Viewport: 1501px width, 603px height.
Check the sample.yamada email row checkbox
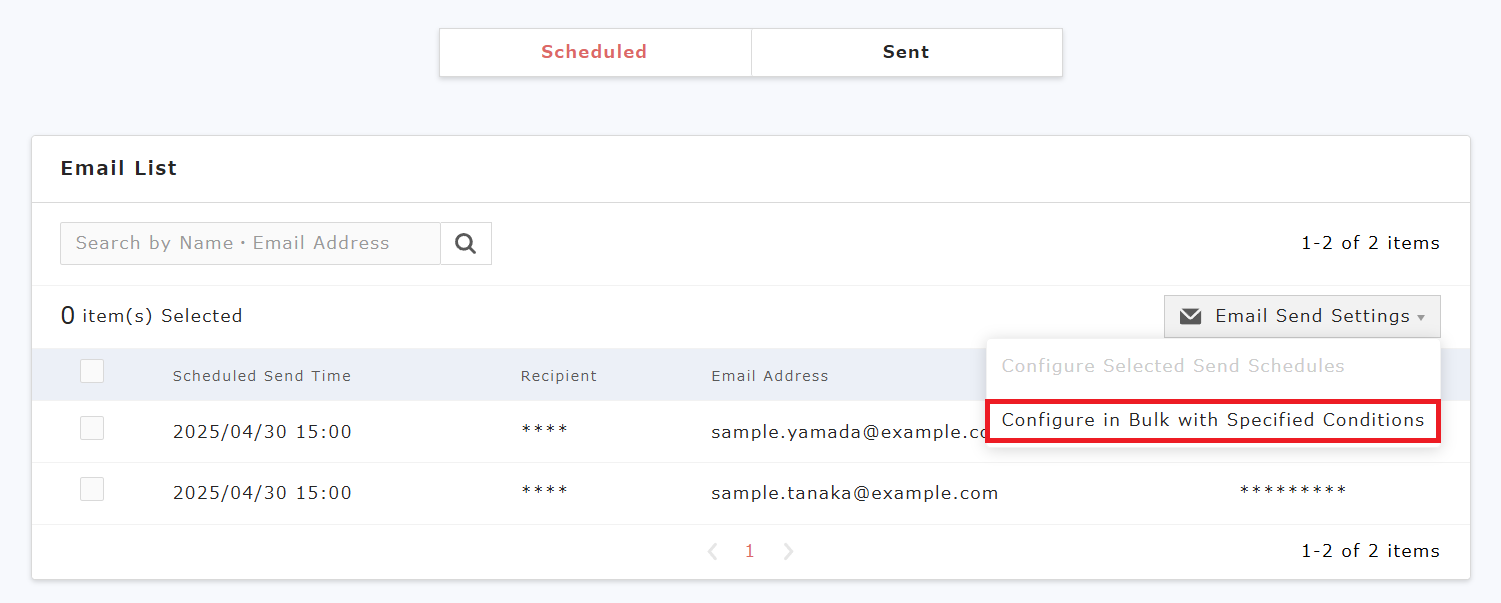(x=92, y=428)
